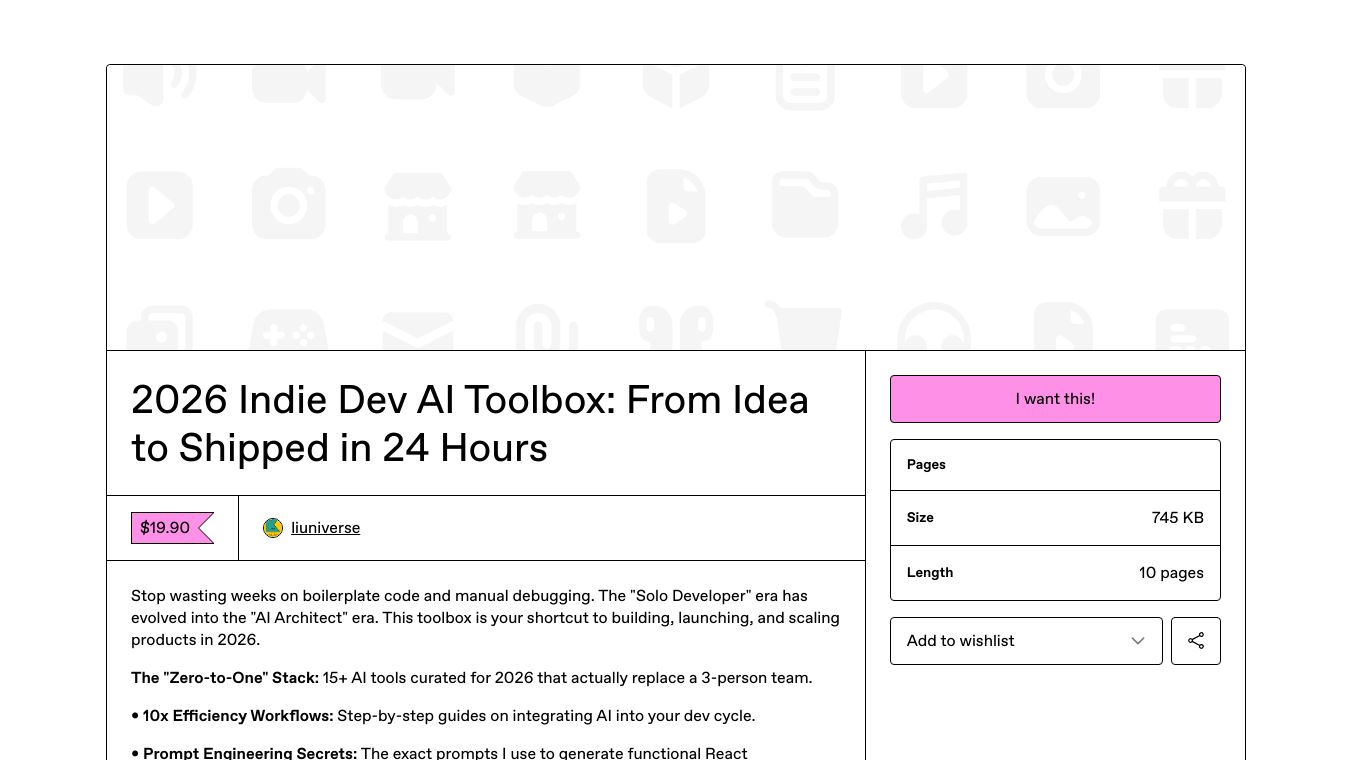Expand the Add to wishlist dropdown
This screenshot has width=1352, height=760.
(x=1026, y=641)
